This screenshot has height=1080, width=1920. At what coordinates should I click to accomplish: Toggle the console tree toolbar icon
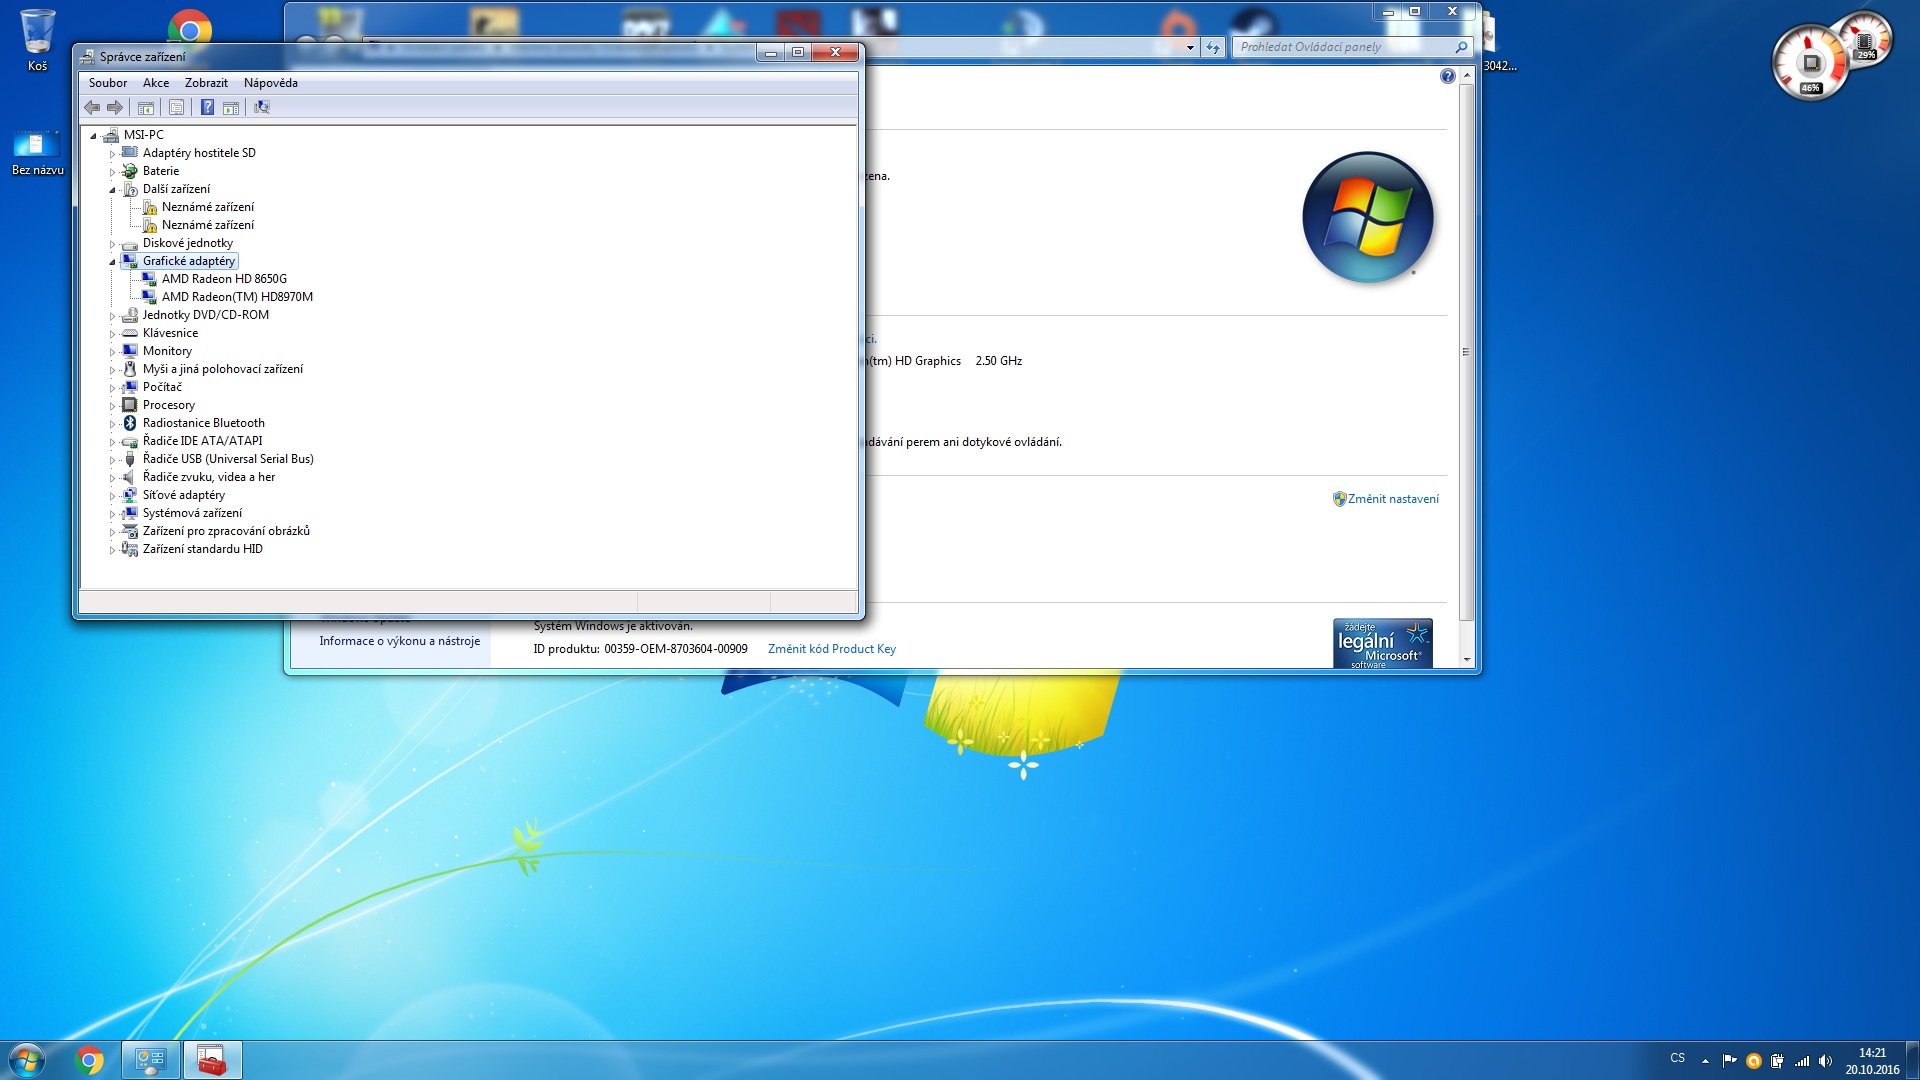point(146,107)
